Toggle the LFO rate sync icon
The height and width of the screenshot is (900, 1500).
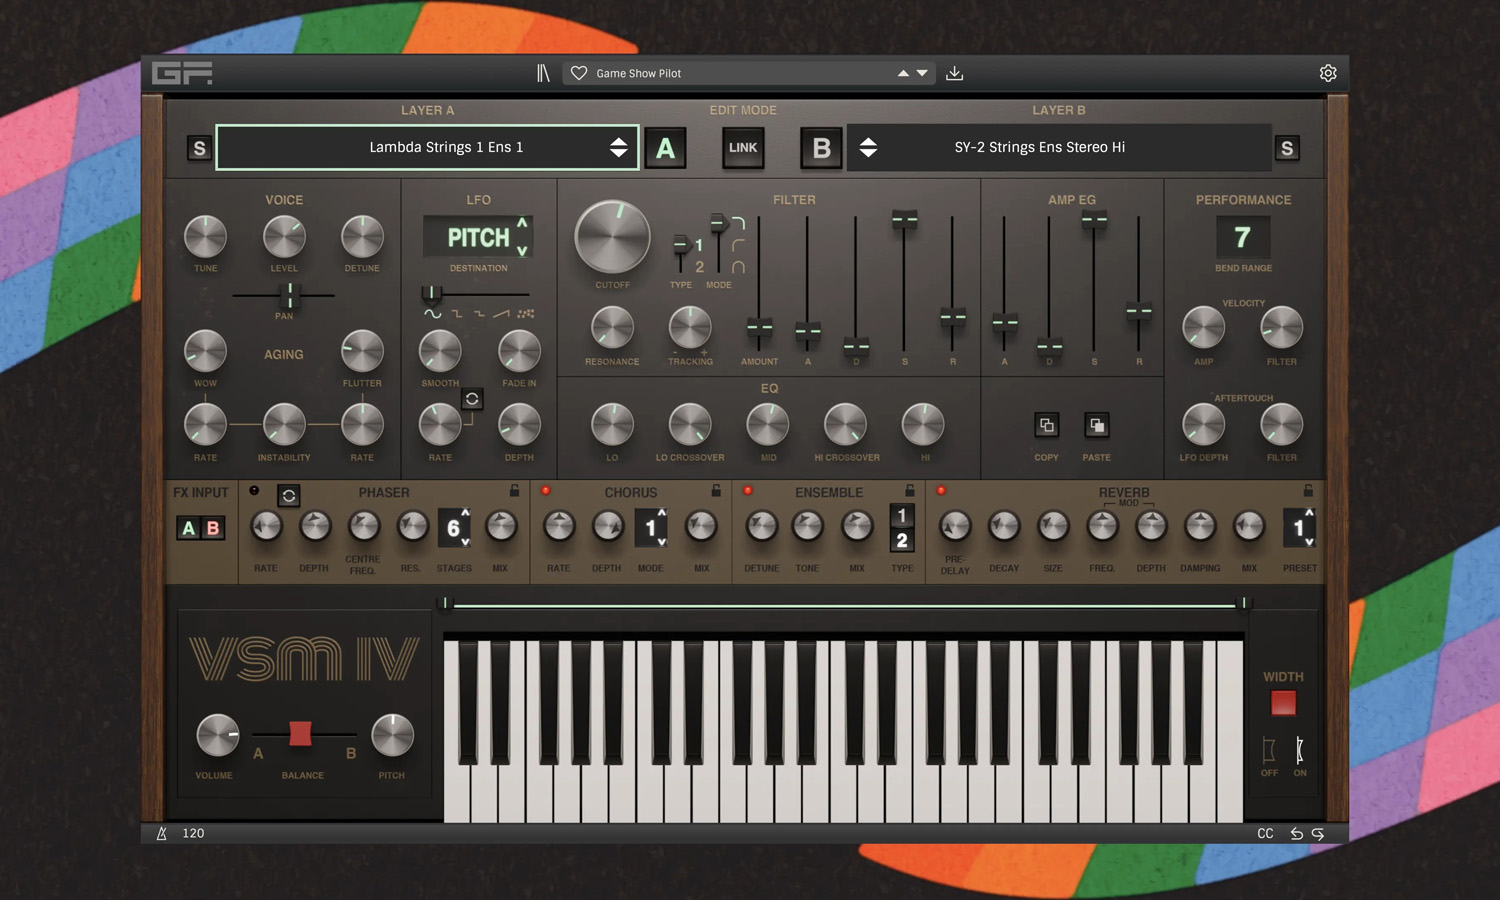[x=472, y=399]
